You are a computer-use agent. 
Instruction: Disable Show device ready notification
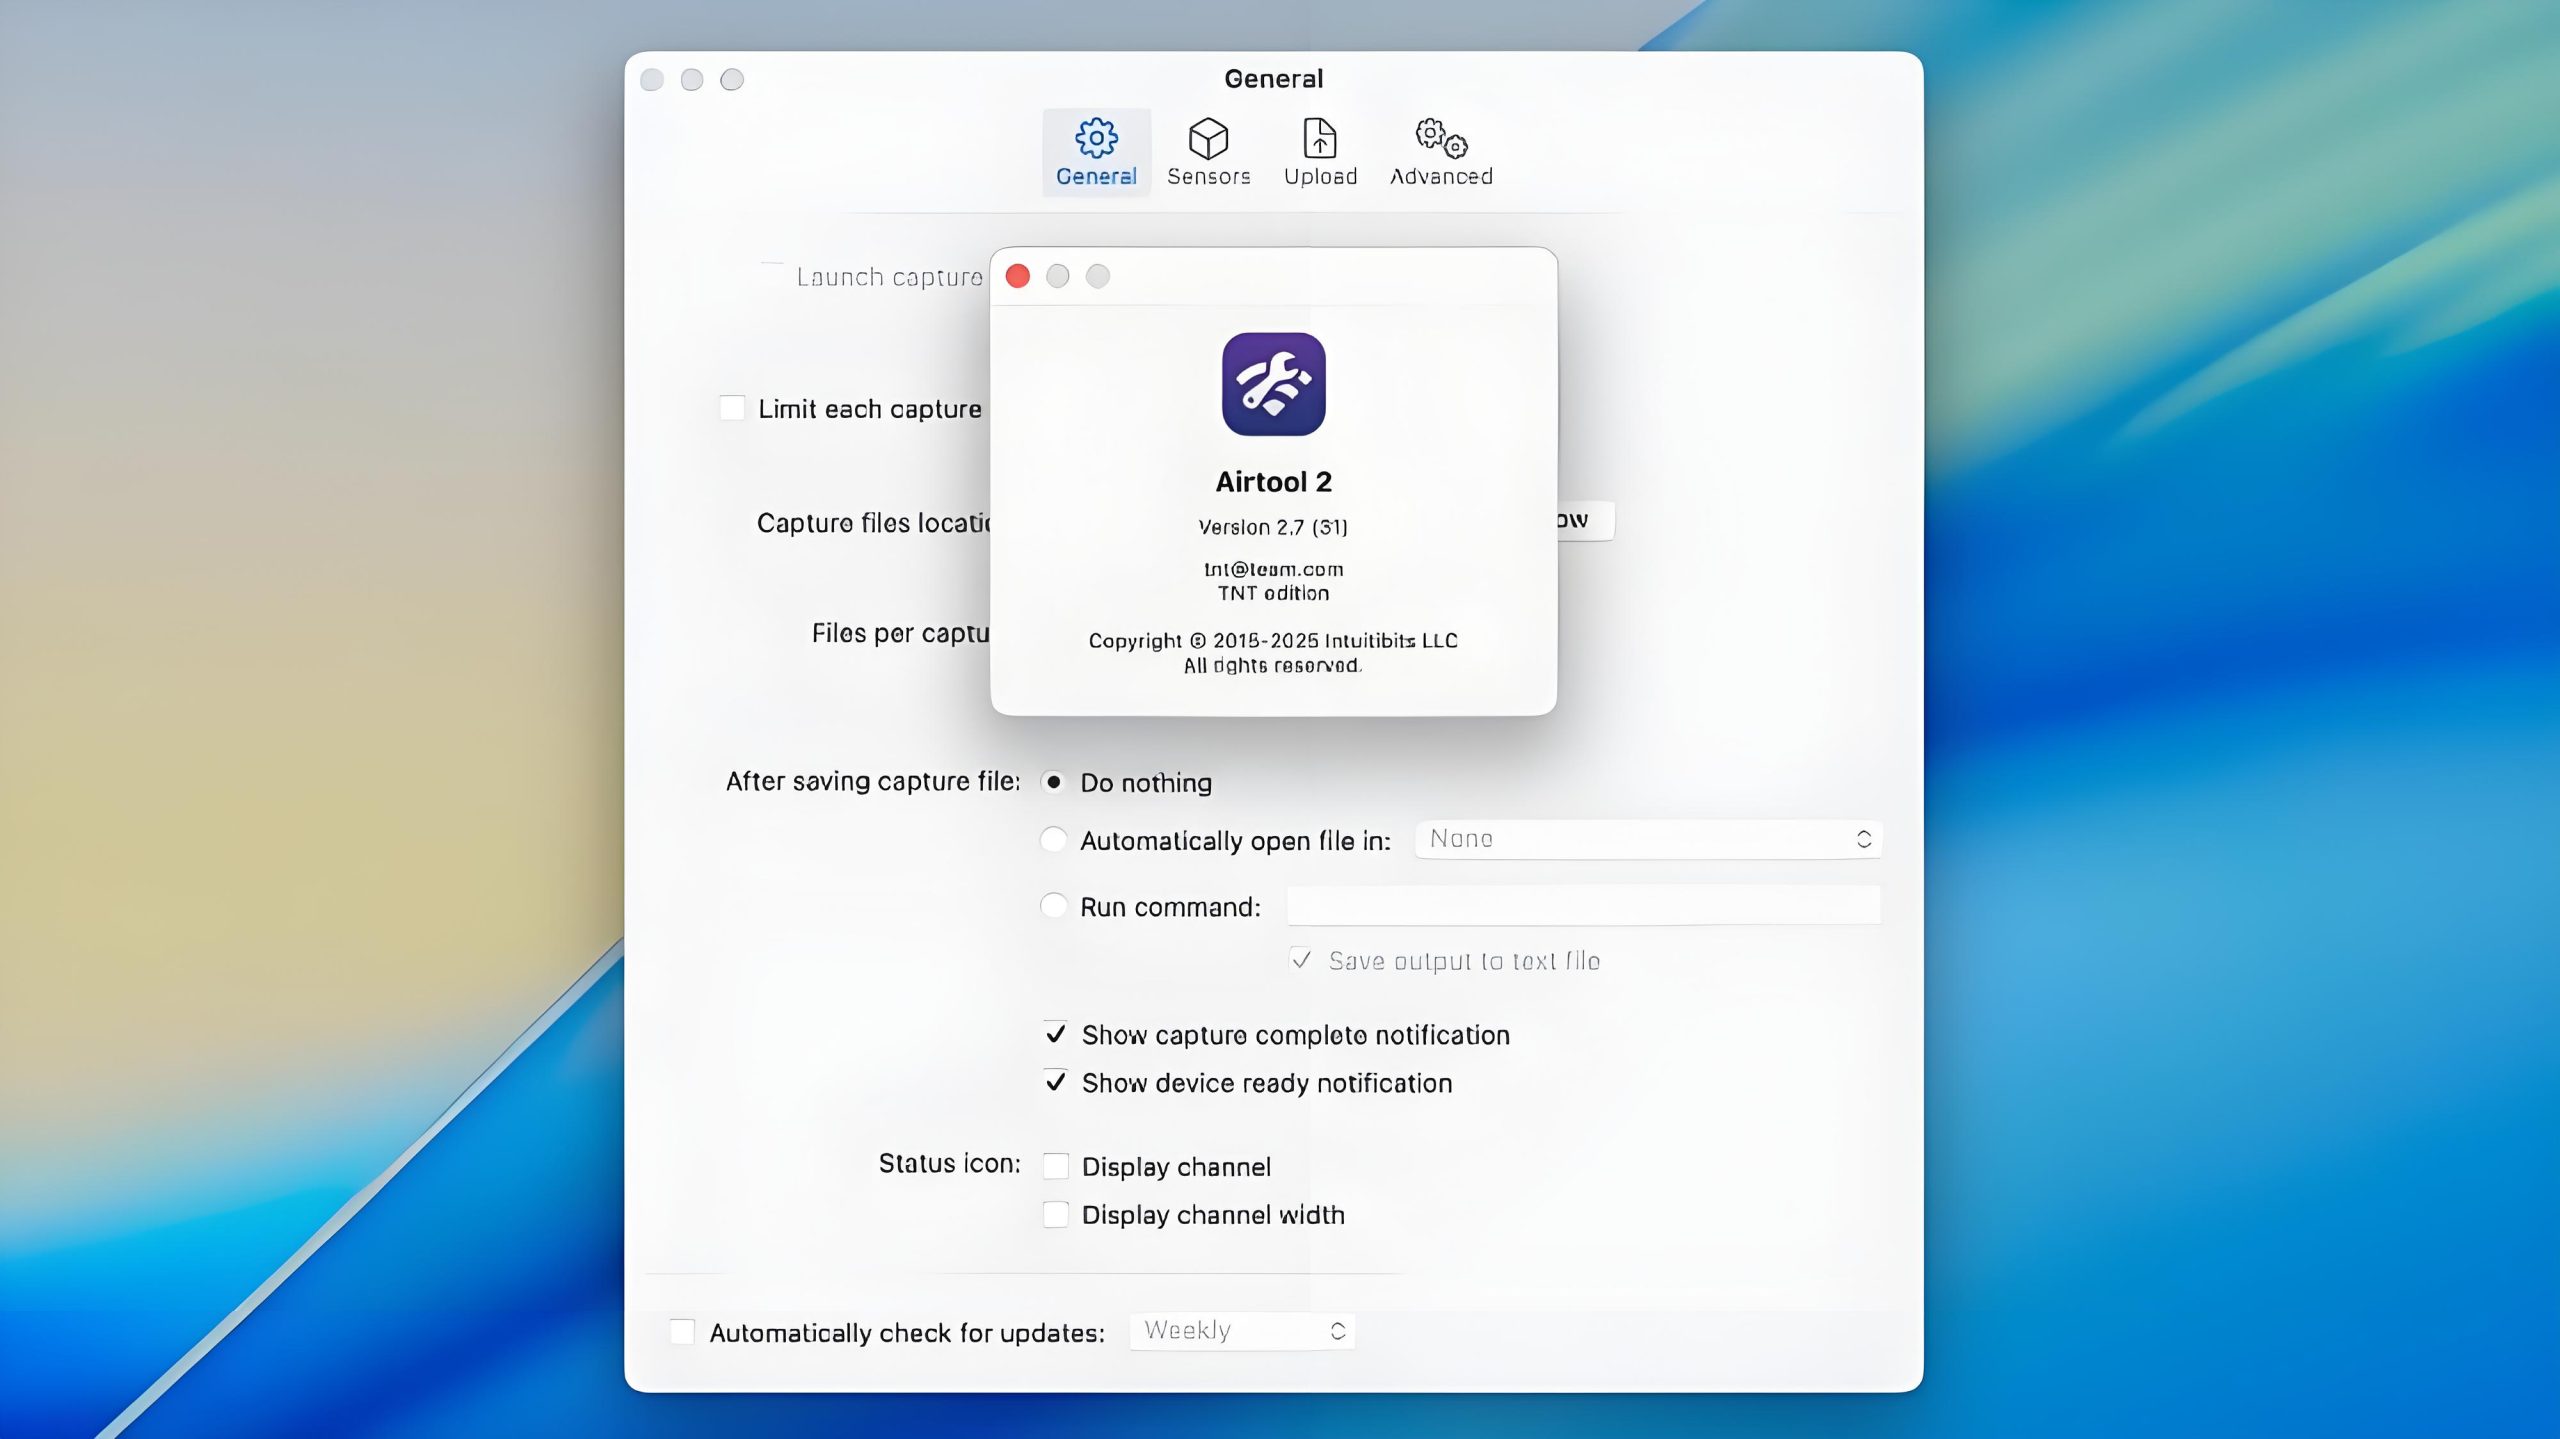point(1055,1082)
